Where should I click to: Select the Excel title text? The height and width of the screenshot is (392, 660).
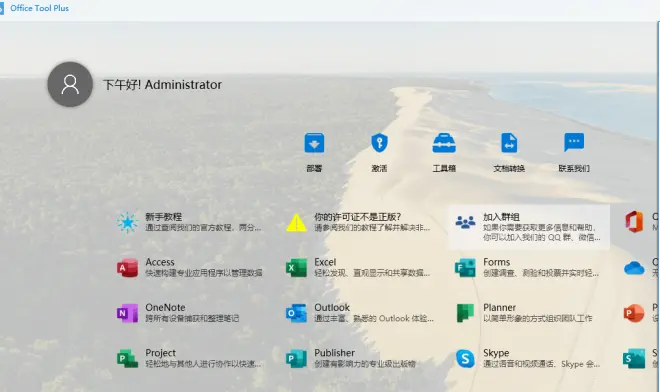(x=325, y=262)
